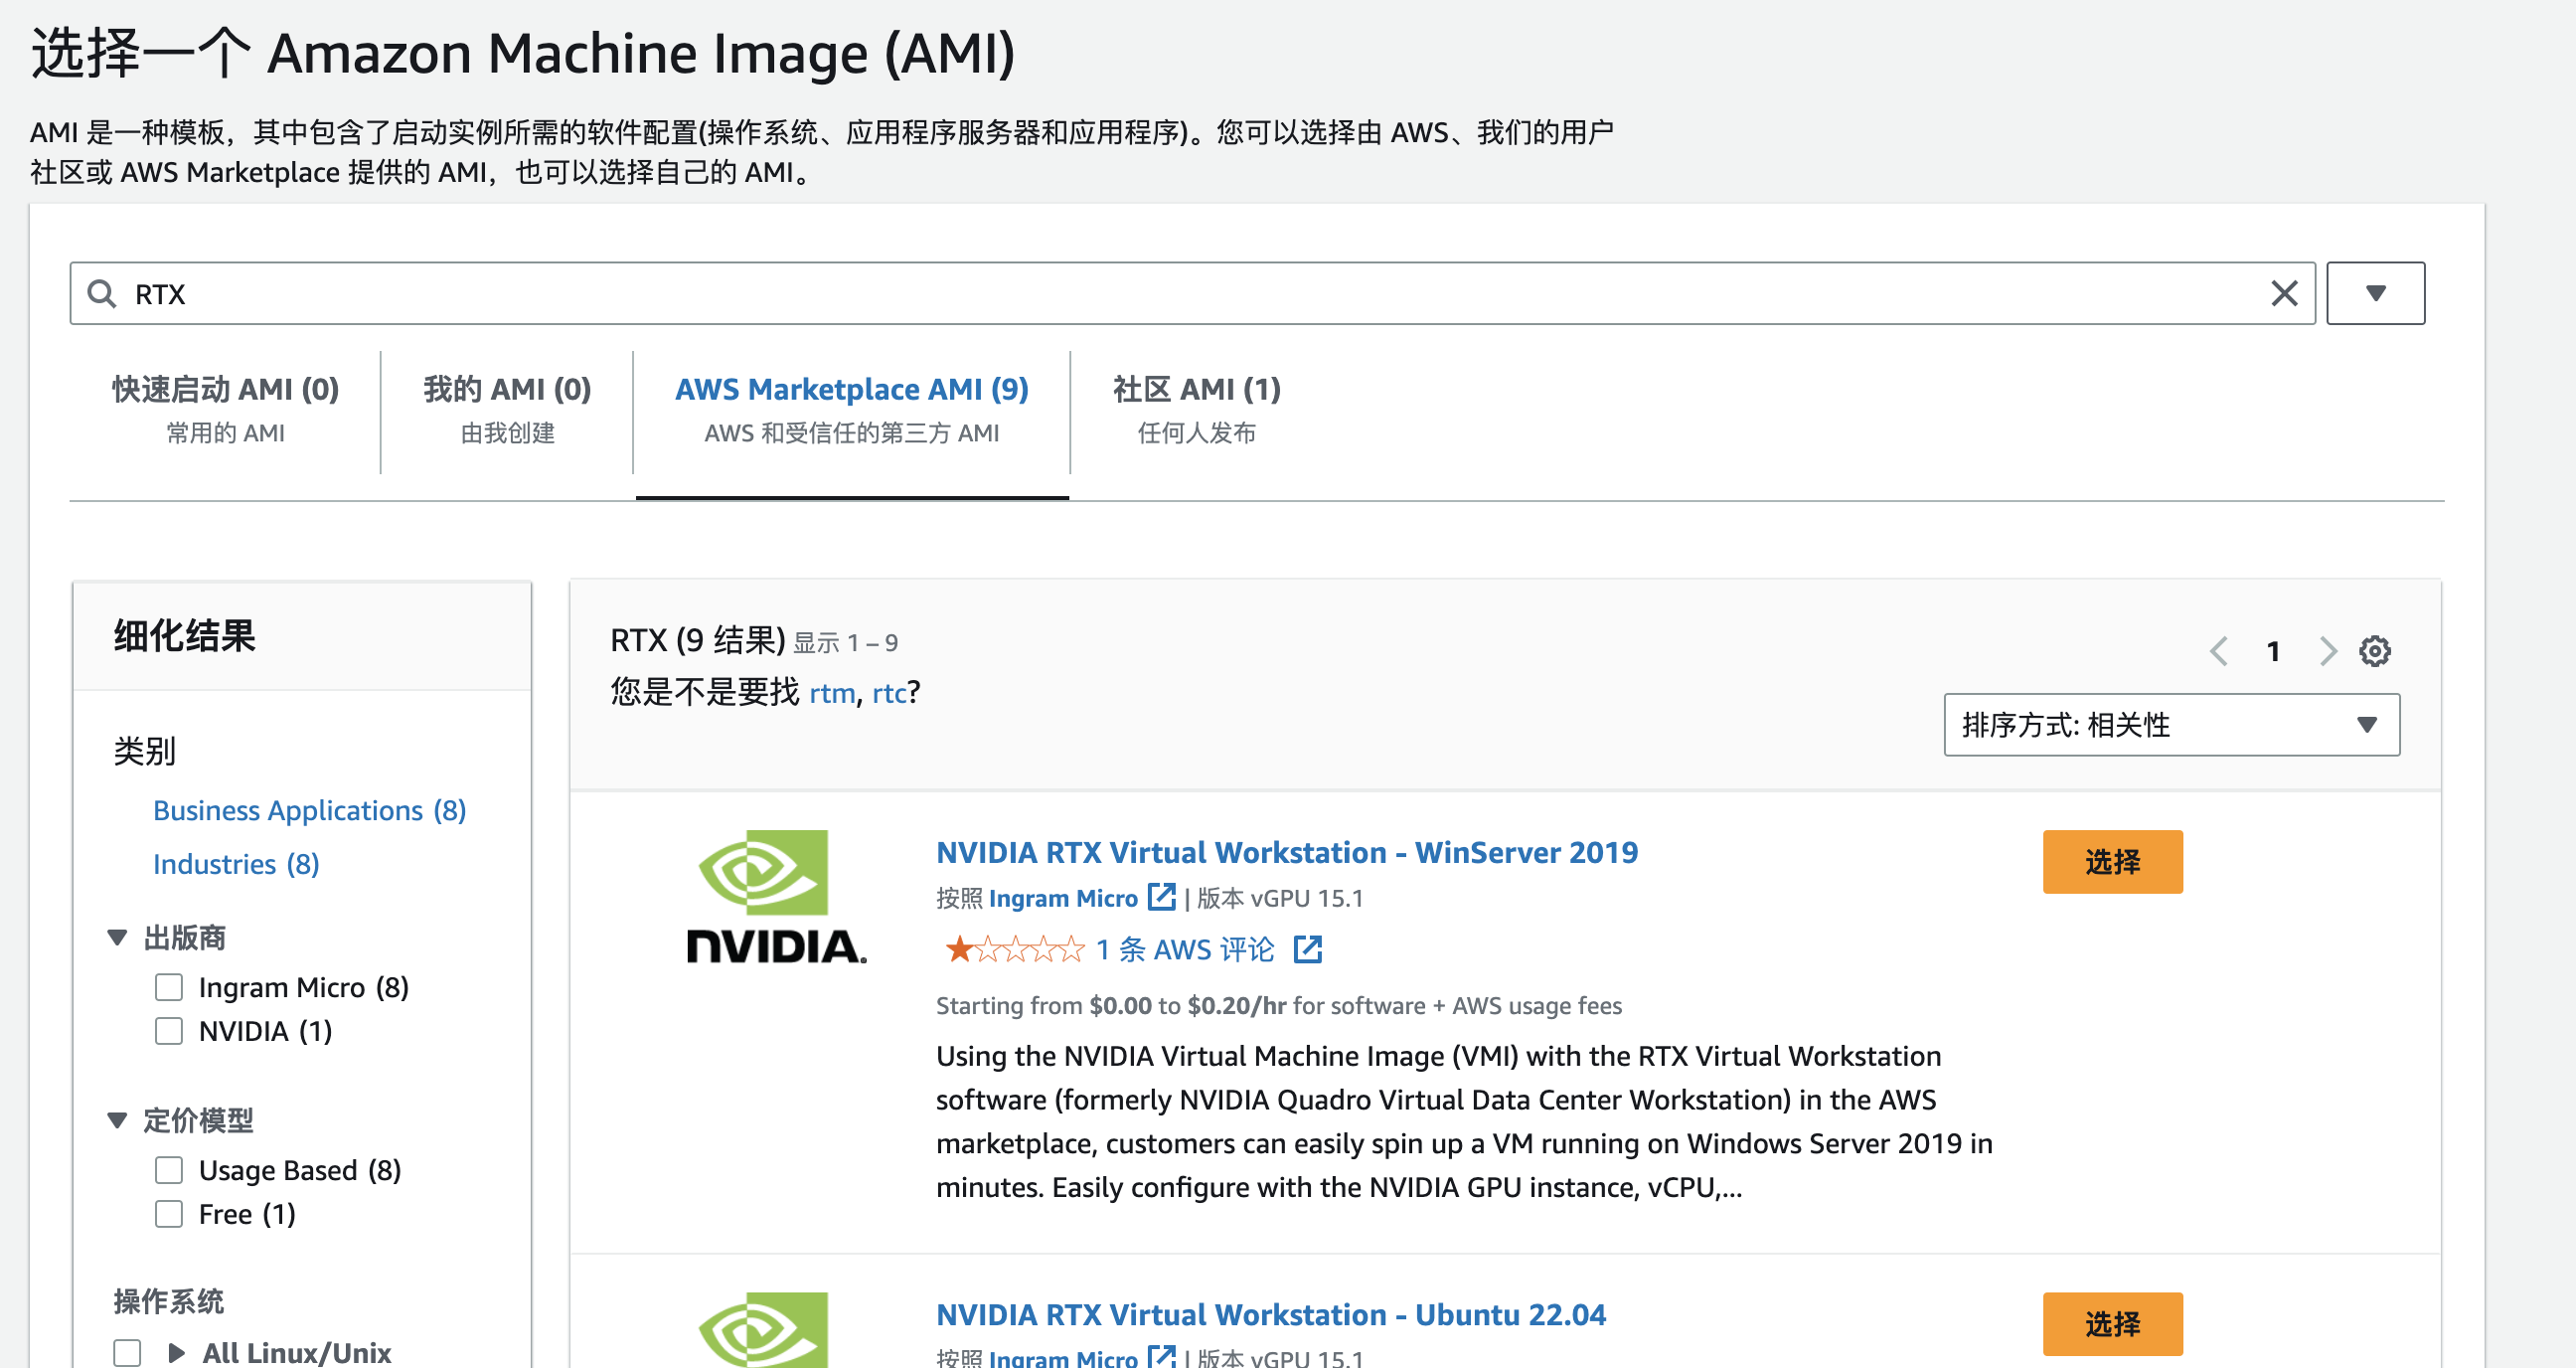Image resolution: width=2576 pixels, height=1368 pixels.
Task: Click page number 1
Action: coord(2273,652)
